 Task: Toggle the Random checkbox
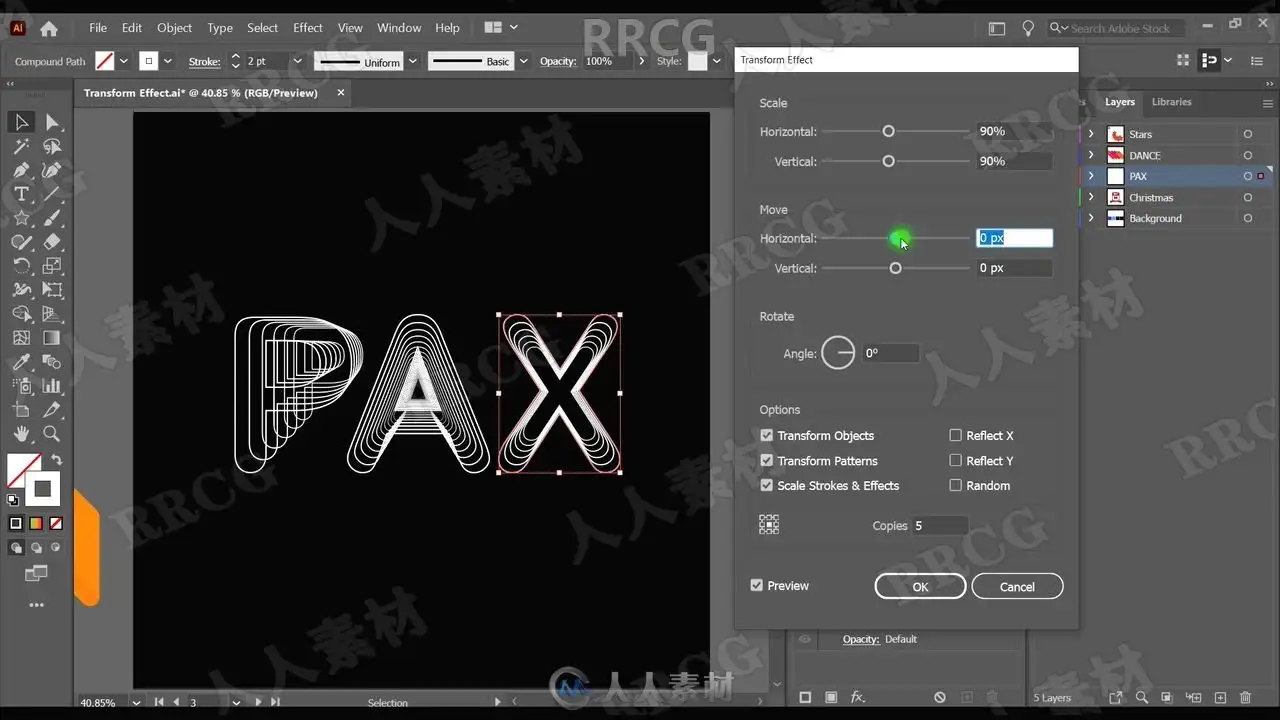(x=955, y=485)
